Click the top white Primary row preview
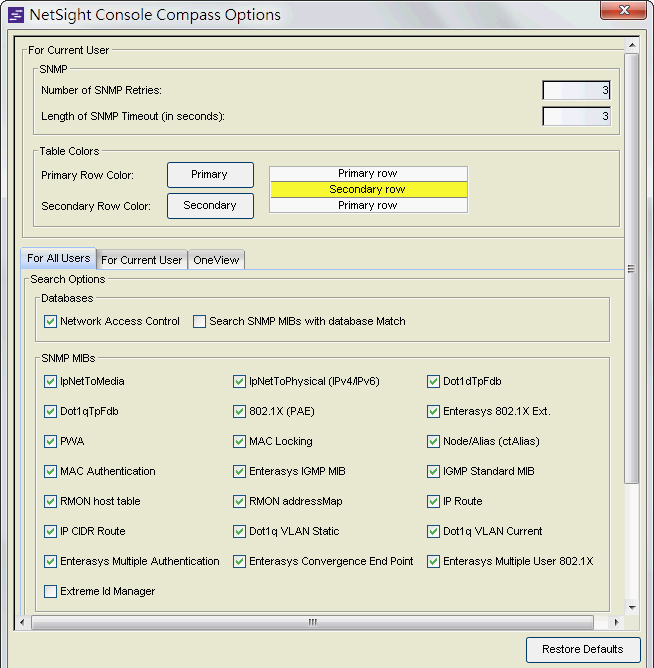This screenshot has height=668, width=654. pos(369,174)
